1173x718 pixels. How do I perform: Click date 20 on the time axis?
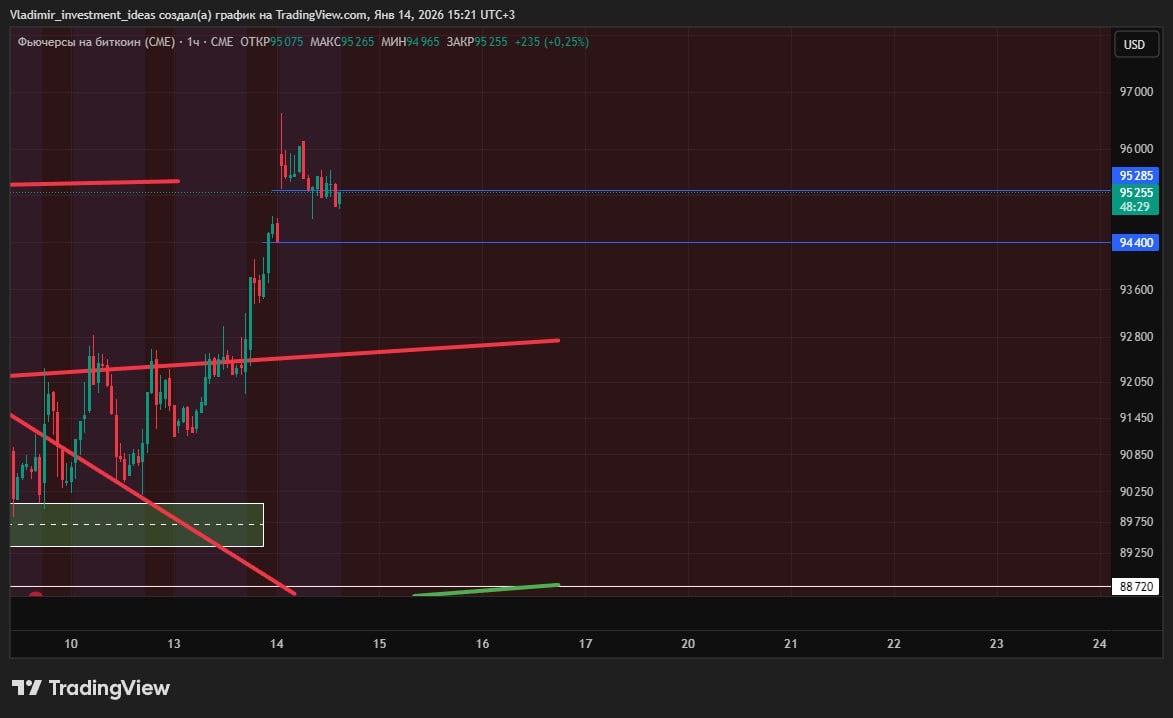687,643
